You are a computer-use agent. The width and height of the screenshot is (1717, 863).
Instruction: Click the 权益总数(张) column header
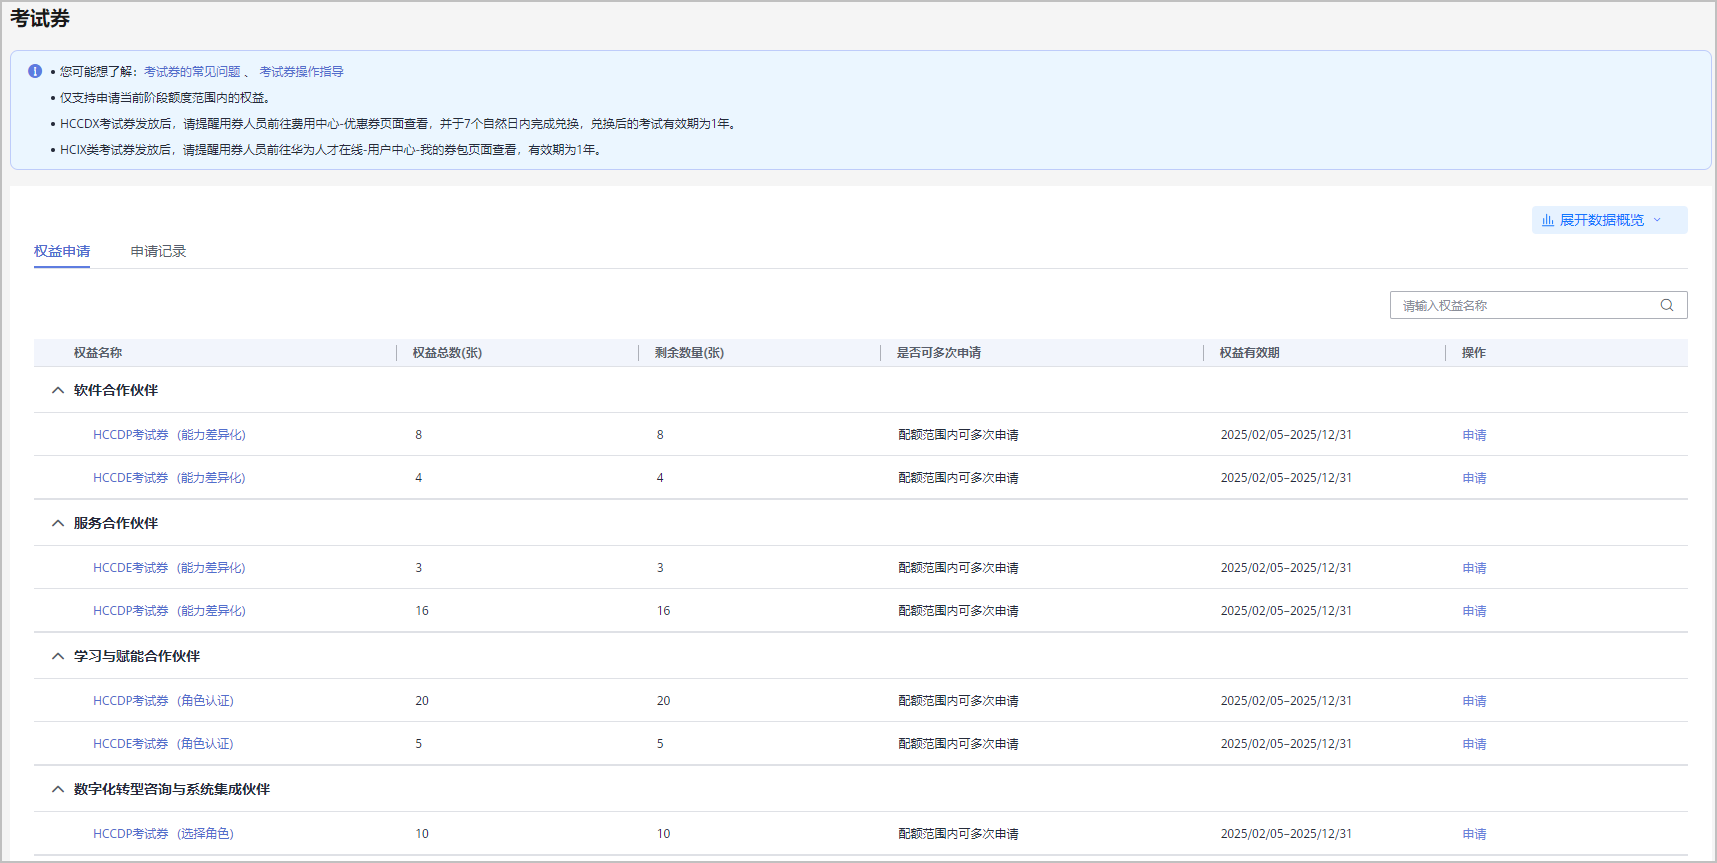[x=447, y=353]
